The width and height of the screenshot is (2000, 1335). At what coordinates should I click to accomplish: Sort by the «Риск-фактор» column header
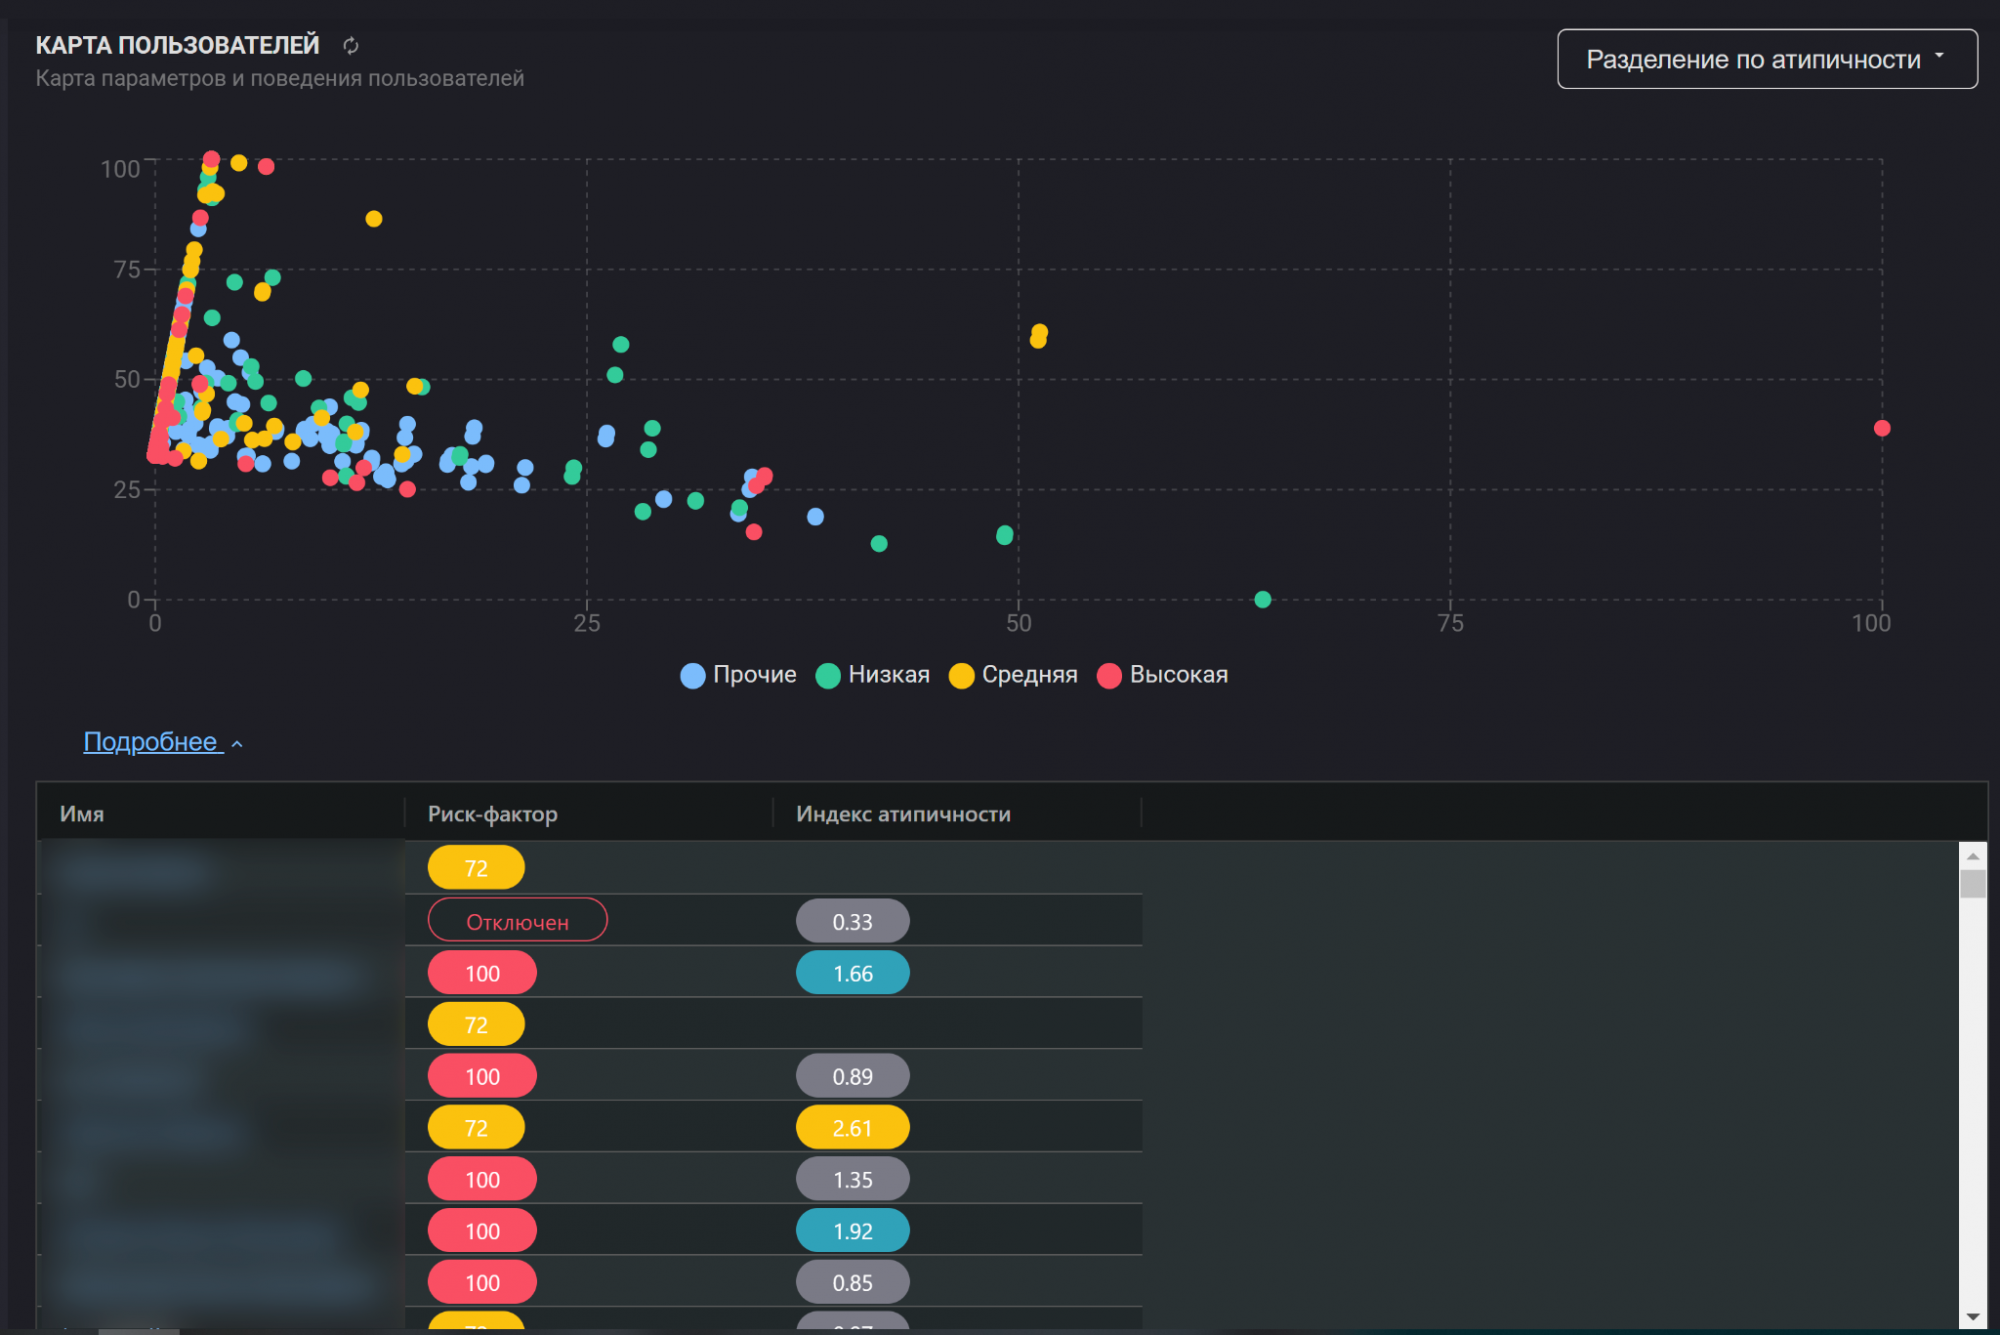(492, 814)
